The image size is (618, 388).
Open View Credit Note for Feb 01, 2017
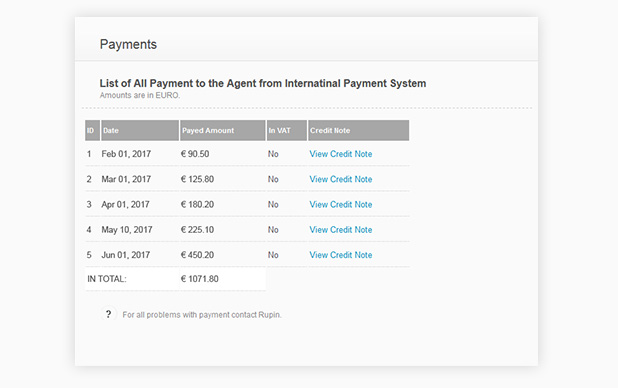[x=341, y=154]
